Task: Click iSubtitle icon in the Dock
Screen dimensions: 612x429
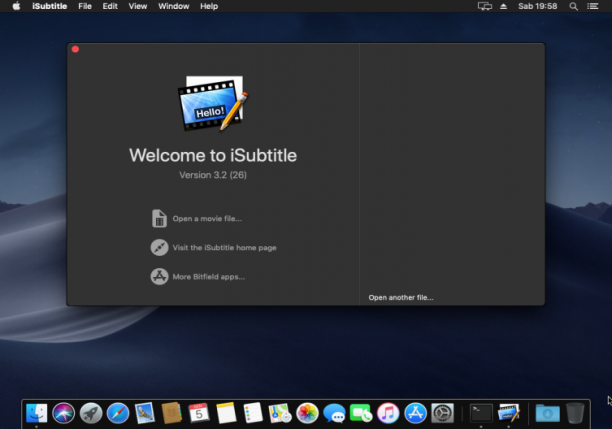Action: click(508, 413)
